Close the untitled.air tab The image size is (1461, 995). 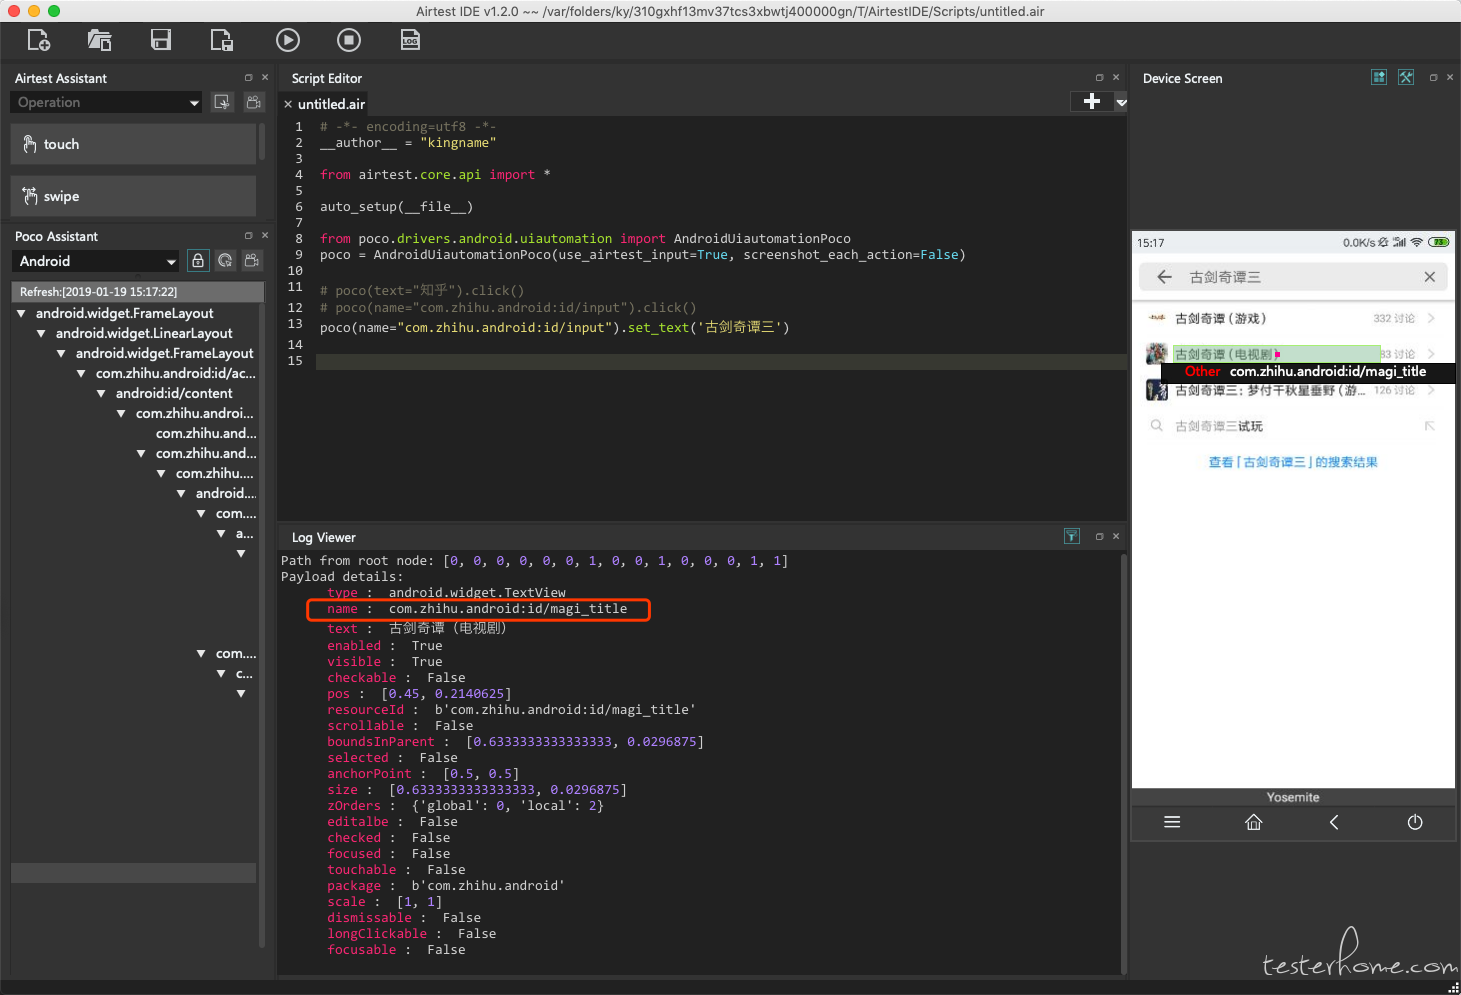[288, 104]
